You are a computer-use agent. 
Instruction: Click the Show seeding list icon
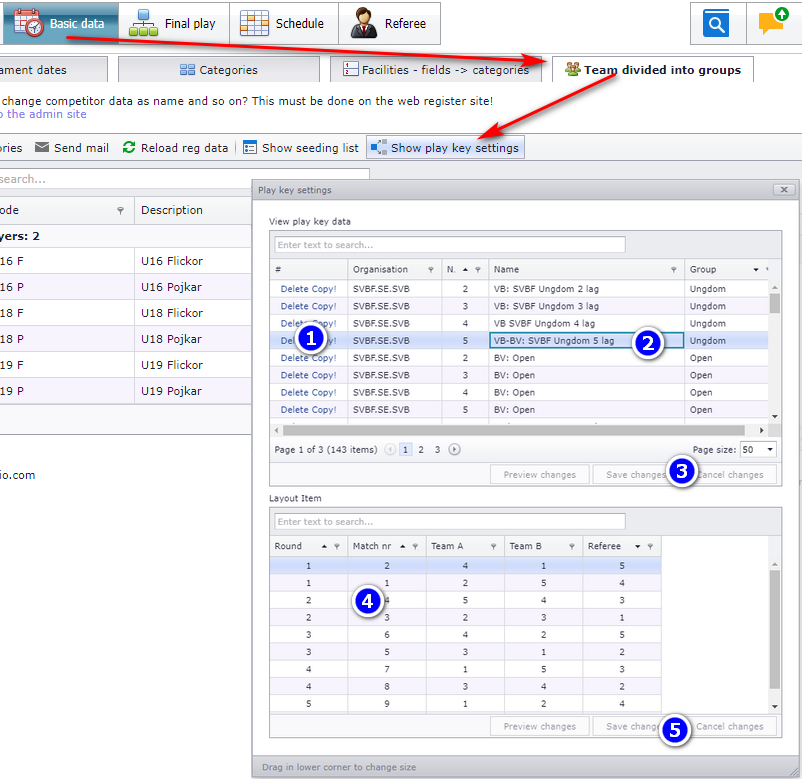(250, 148)
